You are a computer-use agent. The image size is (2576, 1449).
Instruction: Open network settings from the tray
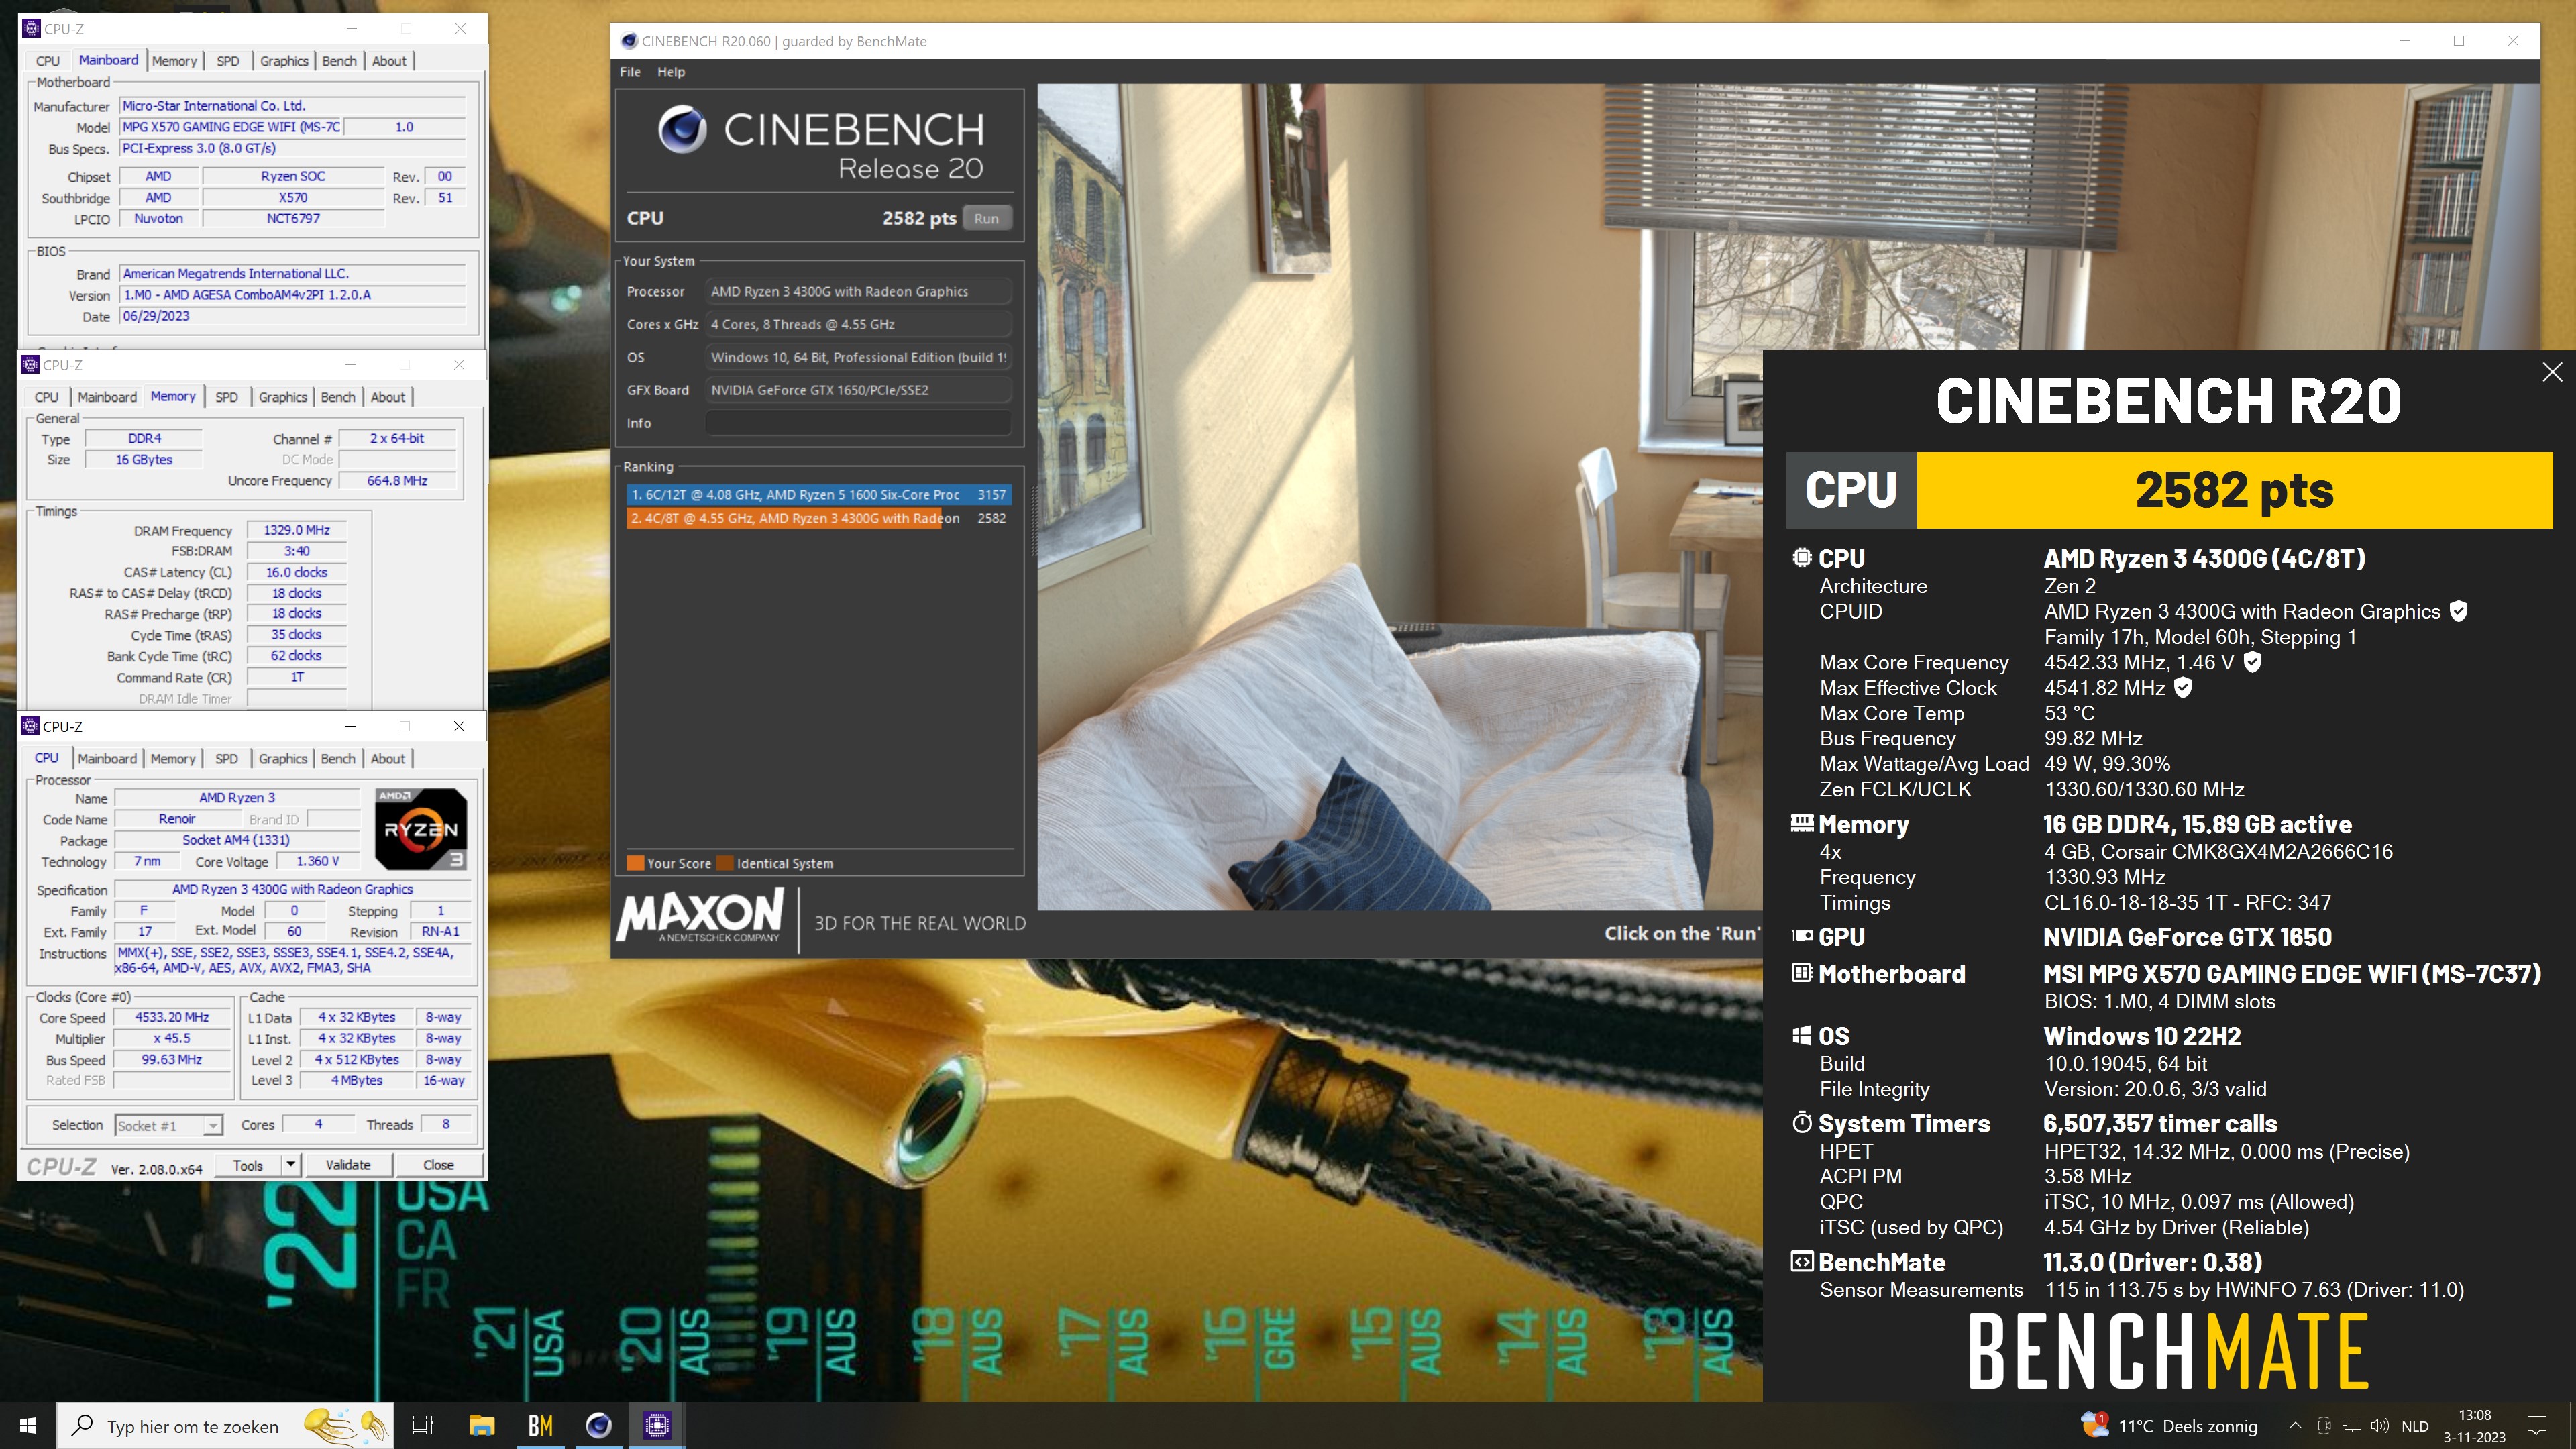(x=2352, y=1426)
